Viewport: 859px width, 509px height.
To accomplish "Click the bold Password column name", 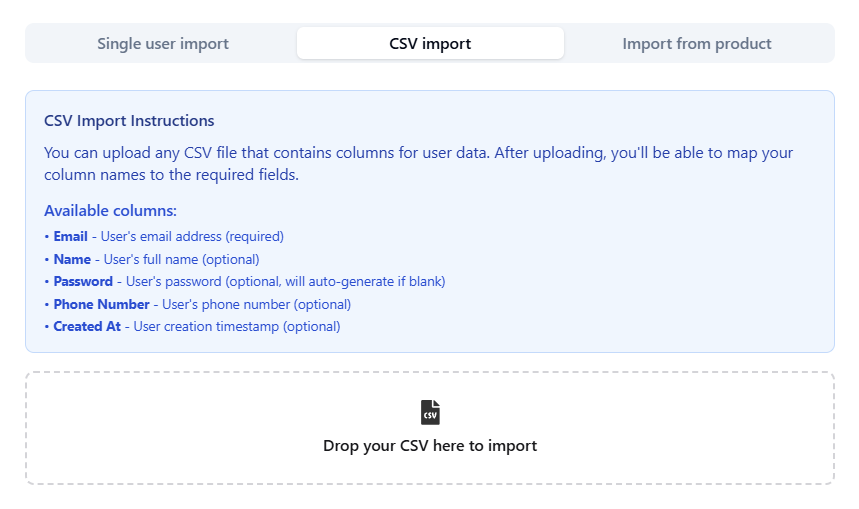I will click(x=84, y=282).
